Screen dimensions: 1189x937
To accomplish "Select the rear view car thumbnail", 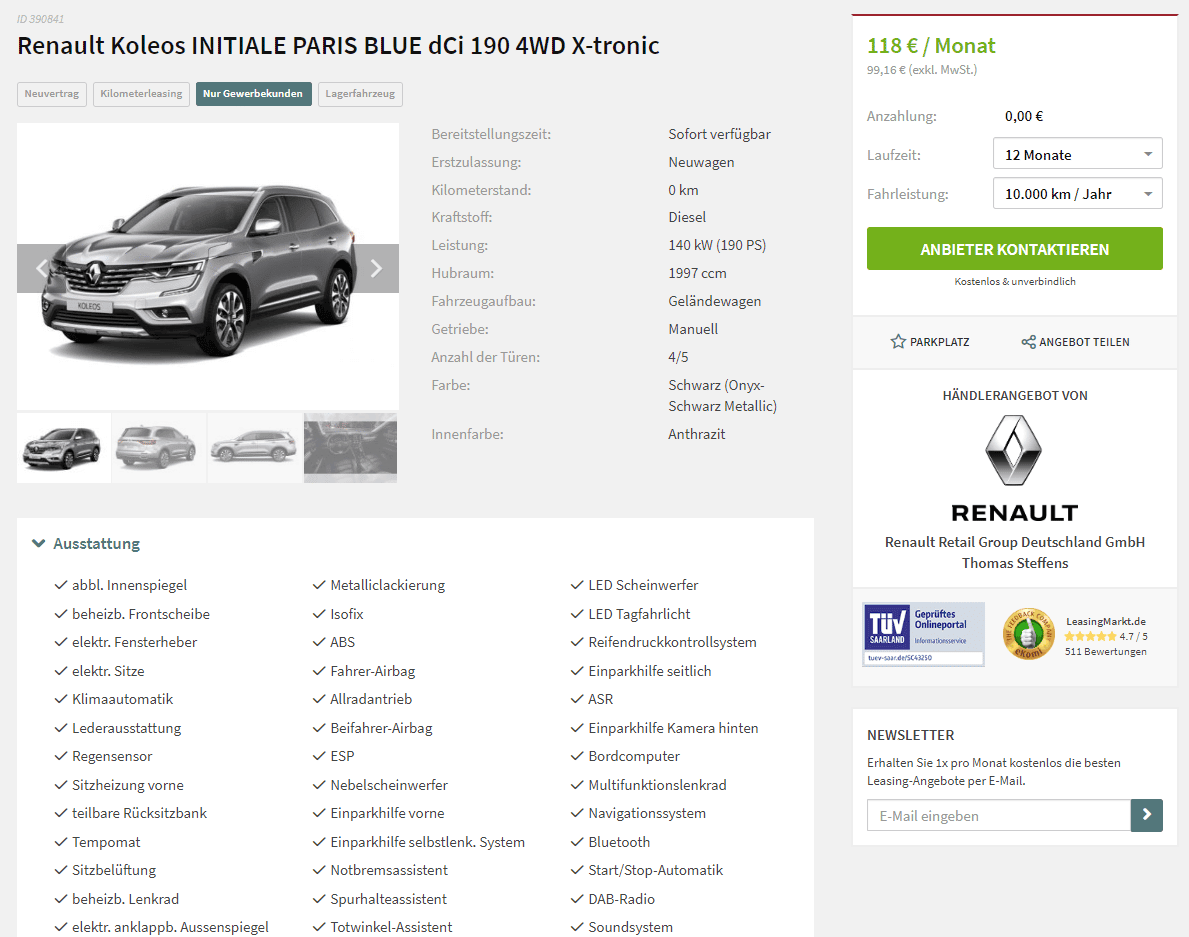I will tap(158, 447).
